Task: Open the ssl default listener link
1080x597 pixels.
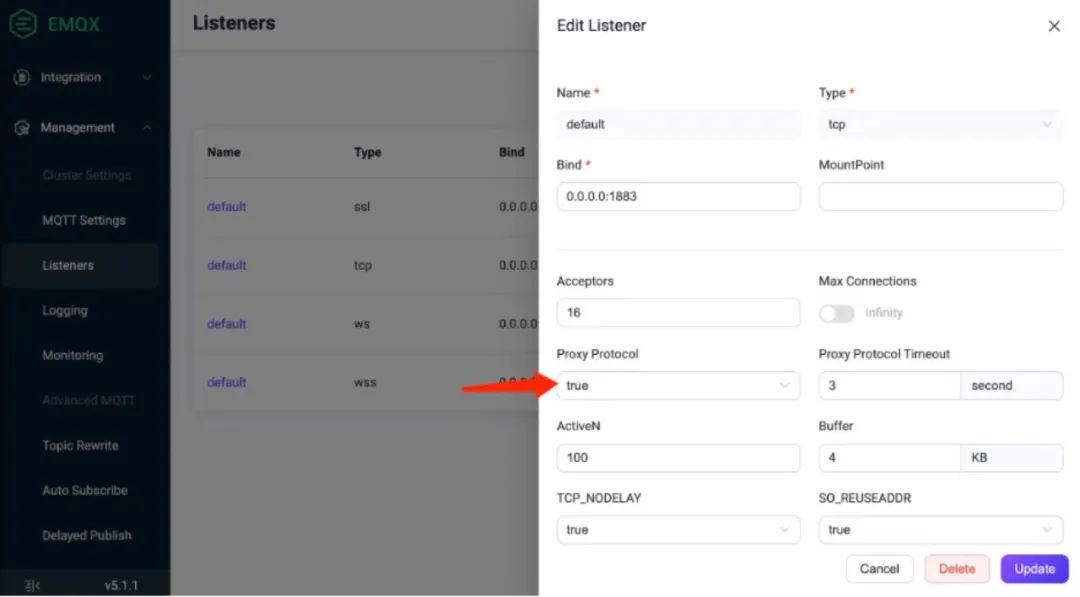Action: pos(227,207)
